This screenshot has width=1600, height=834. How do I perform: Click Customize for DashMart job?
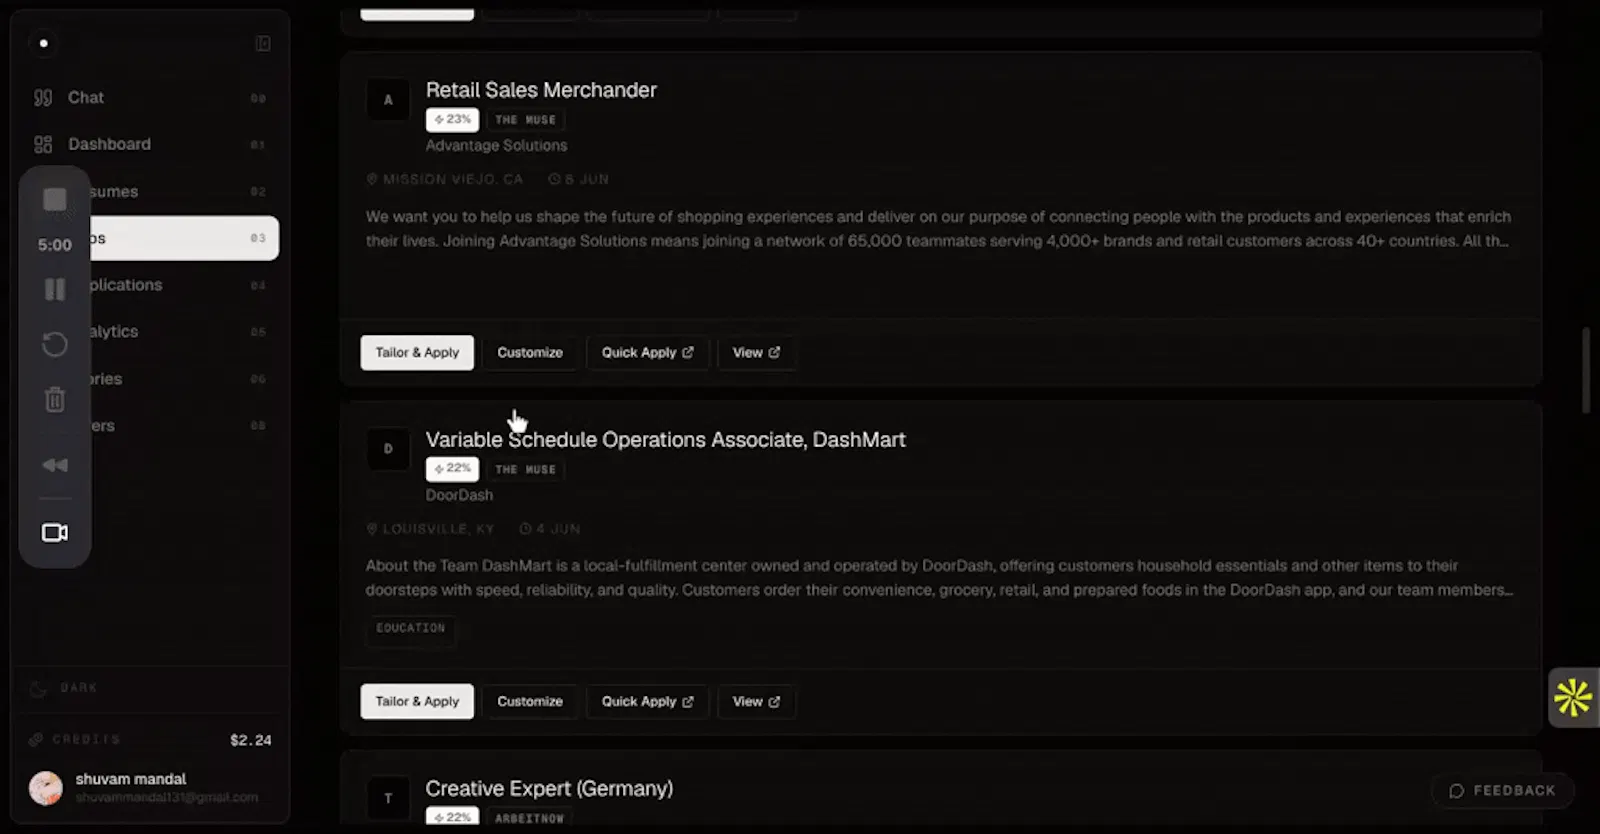tap(530, 701)
